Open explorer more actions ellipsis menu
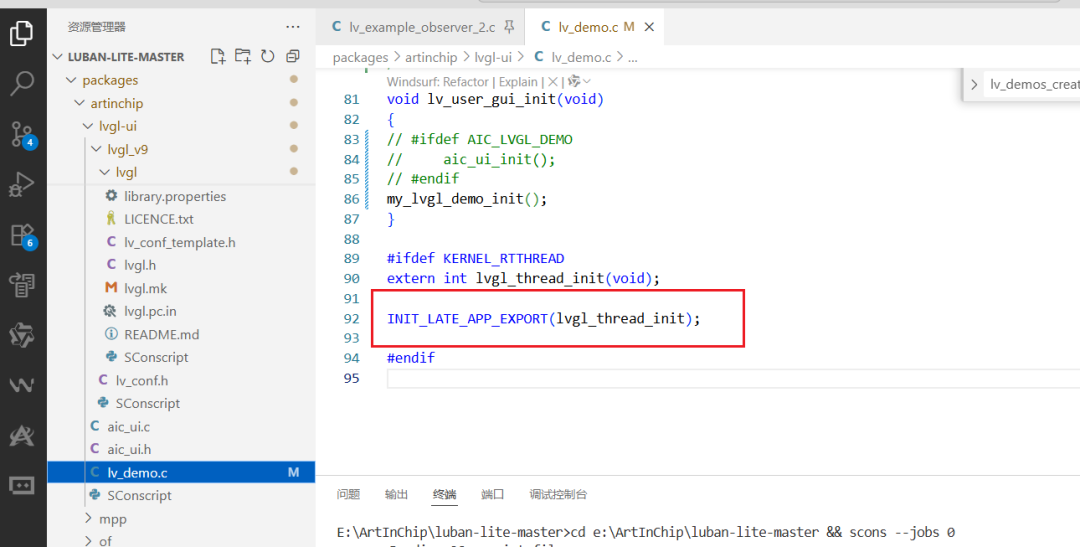 point(293,27)
